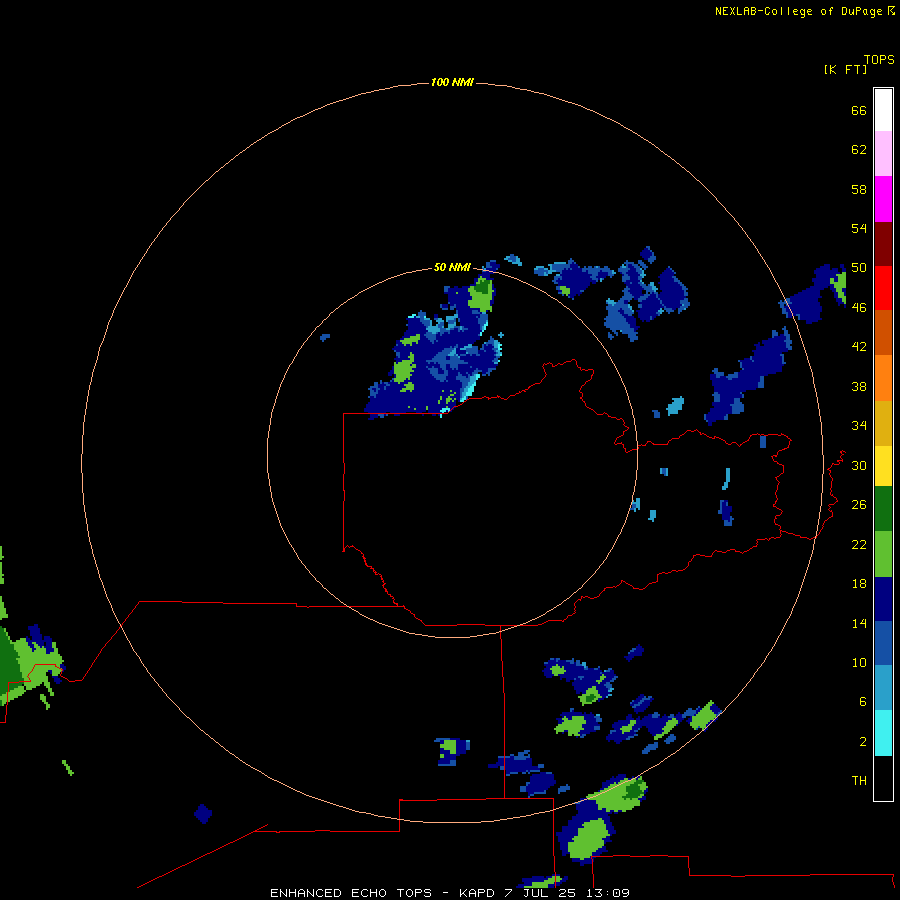Click the yellow legend swatch
The height and width of the screenshot is (900, 900).
(883, 465)
